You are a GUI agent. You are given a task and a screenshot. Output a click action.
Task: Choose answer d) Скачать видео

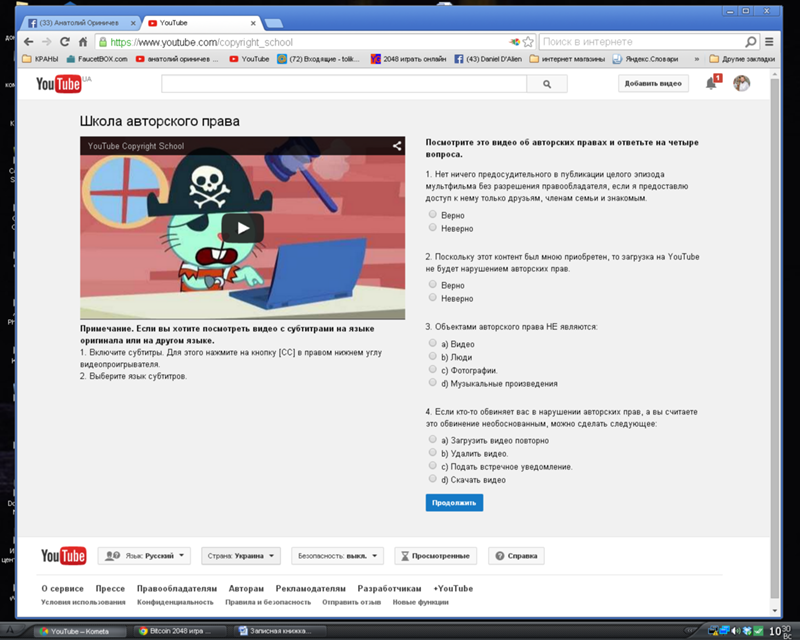coord(433,479)
